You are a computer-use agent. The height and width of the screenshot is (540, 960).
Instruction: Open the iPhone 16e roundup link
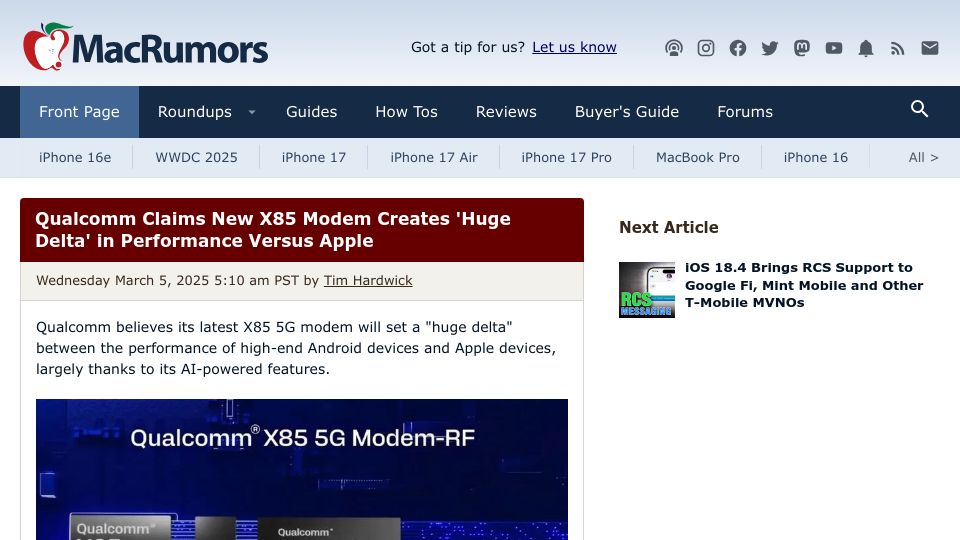pyautogui.click(x=75, y=157)
